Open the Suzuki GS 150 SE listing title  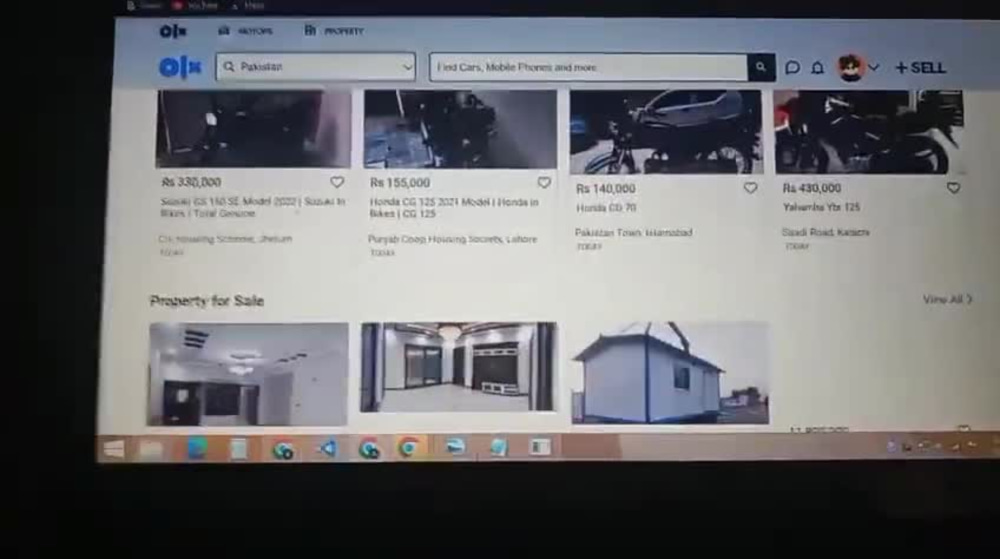click(x=253, y=207)
